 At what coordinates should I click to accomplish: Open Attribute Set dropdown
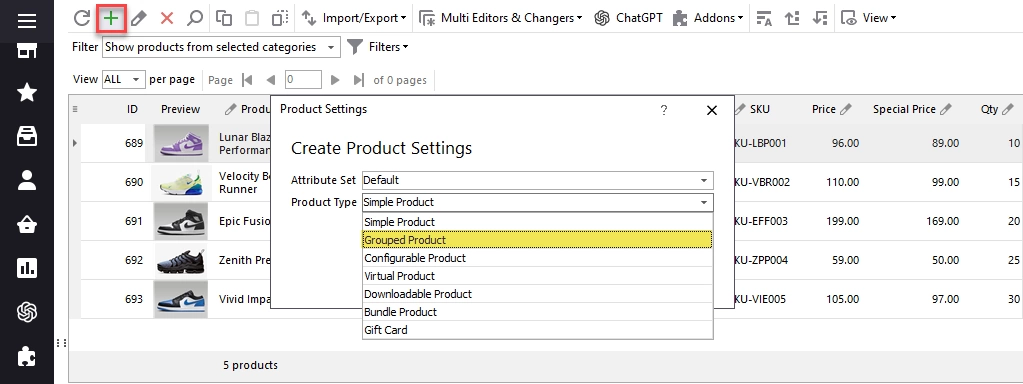(x=538, y=180)
